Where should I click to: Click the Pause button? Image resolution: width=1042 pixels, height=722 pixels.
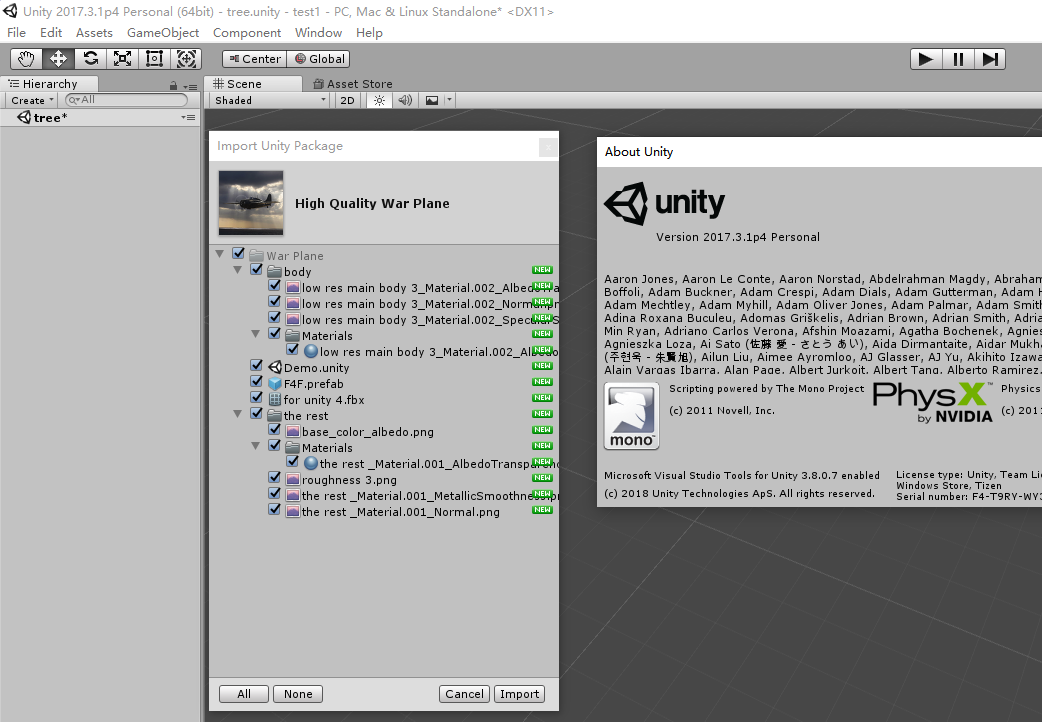[x=958, y=59]
